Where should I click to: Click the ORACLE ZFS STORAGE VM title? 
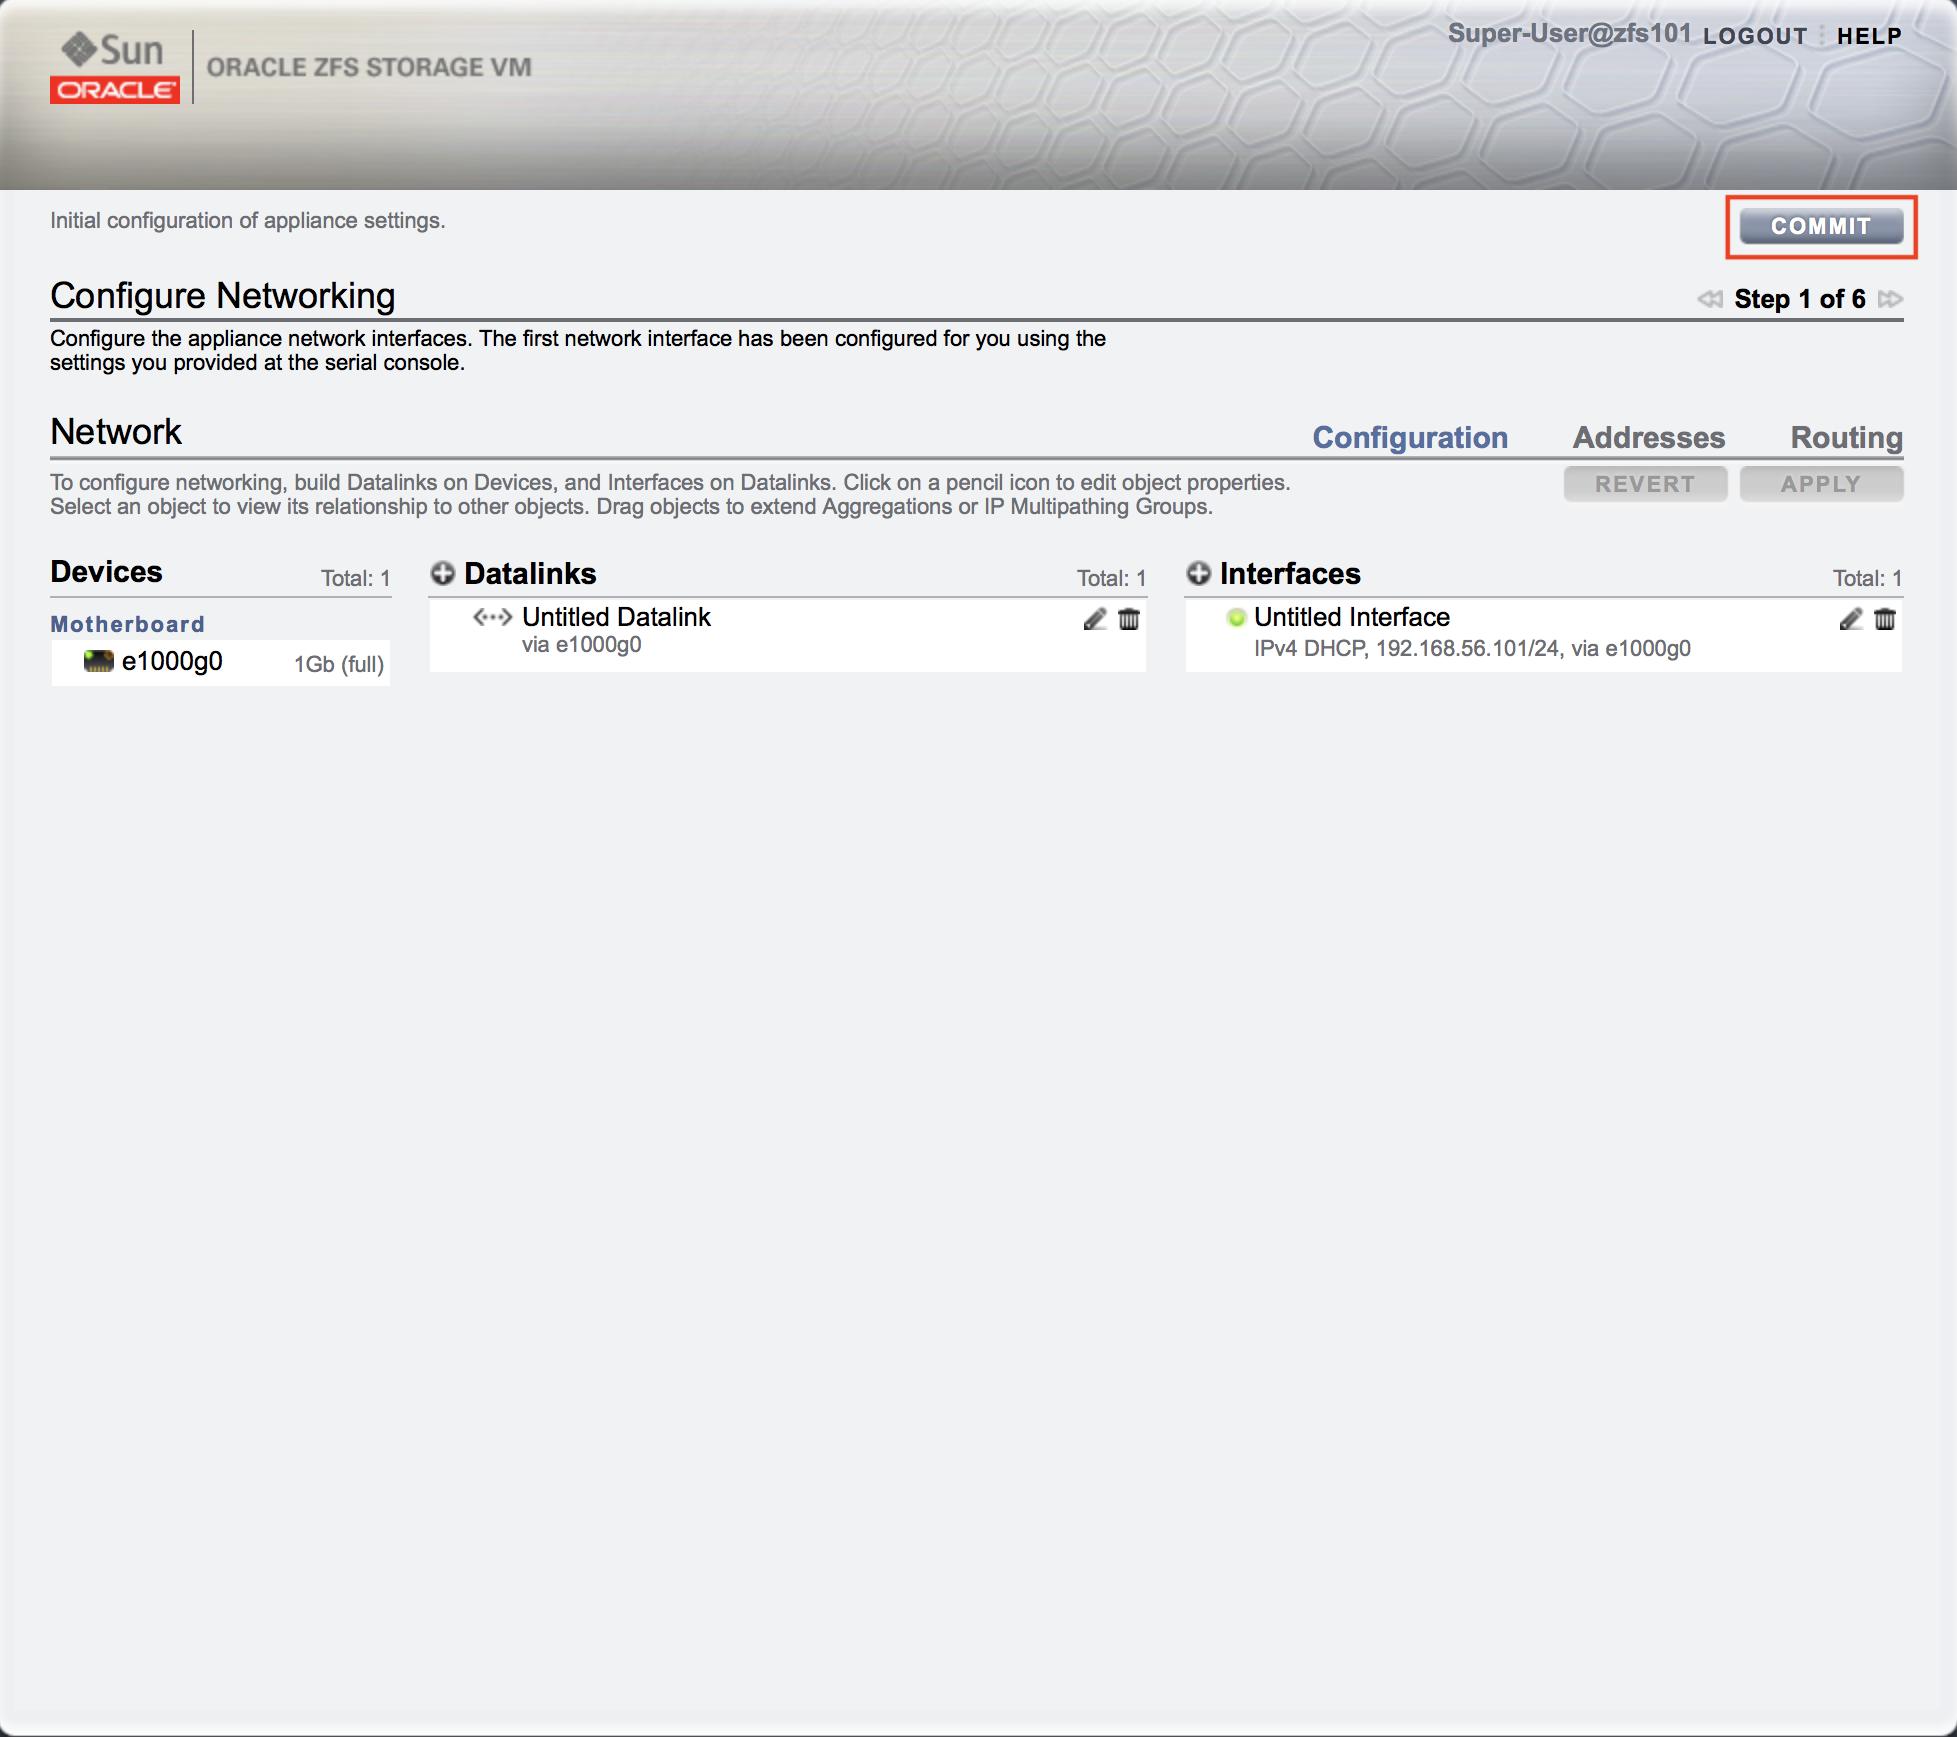coord(369,67)
